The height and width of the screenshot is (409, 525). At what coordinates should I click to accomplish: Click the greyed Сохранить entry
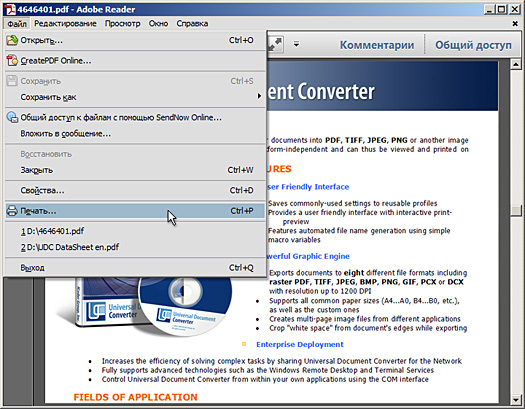coord(135,81)
